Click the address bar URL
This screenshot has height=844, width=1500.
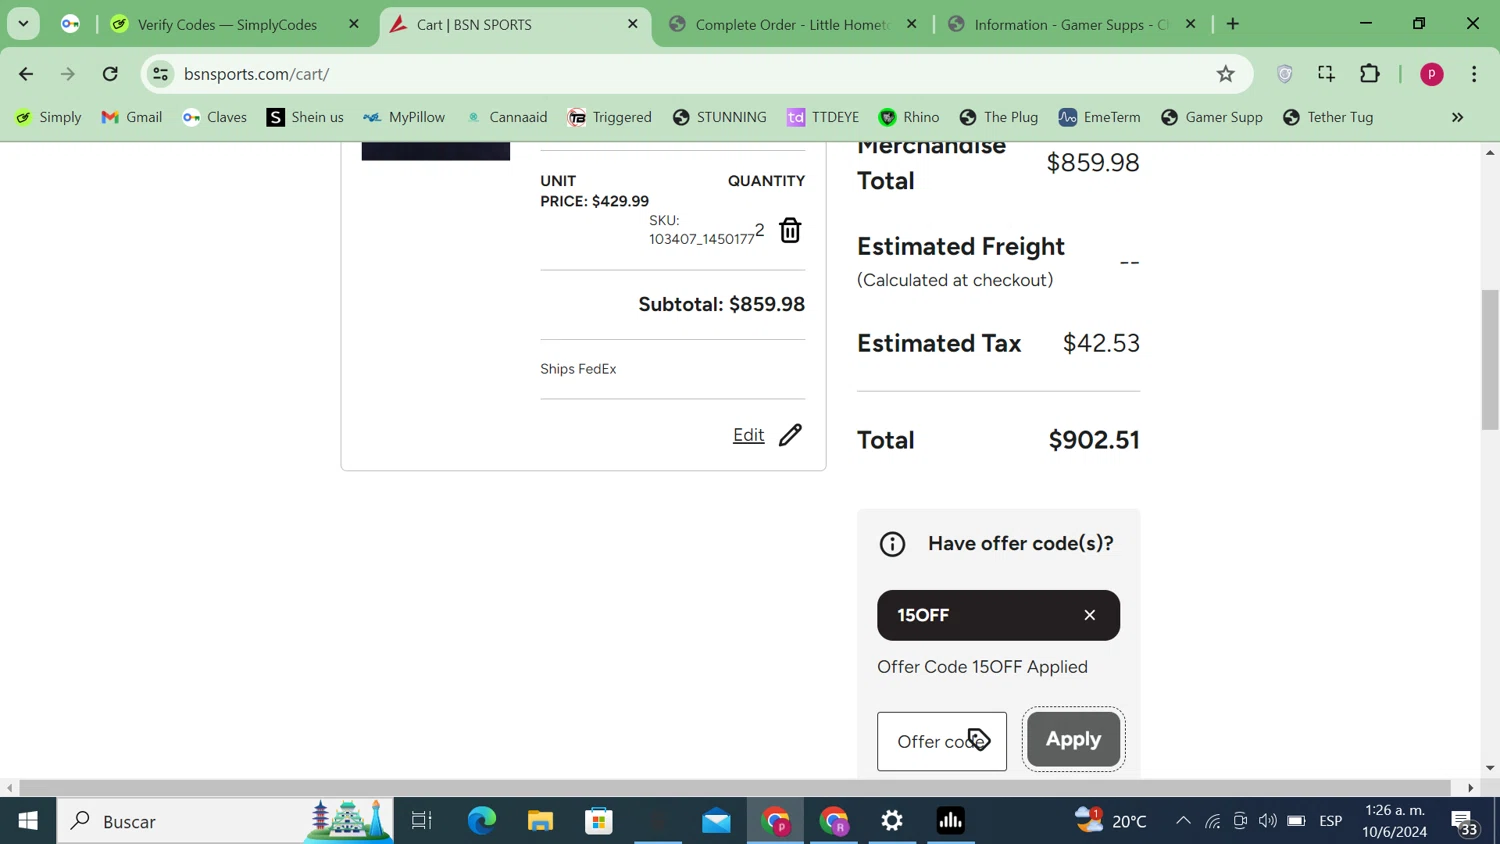coord(256,74)
